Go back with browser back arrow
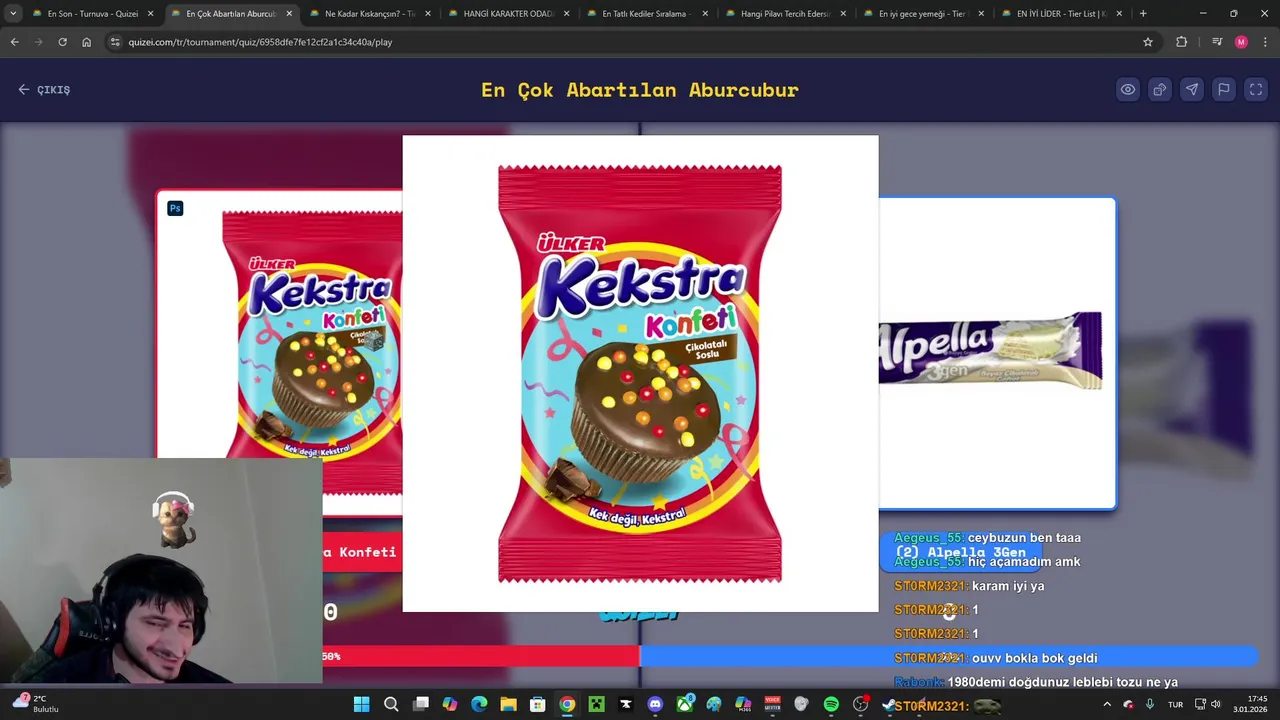Viewport: 1280px width, 720px height. click(14, 42)
